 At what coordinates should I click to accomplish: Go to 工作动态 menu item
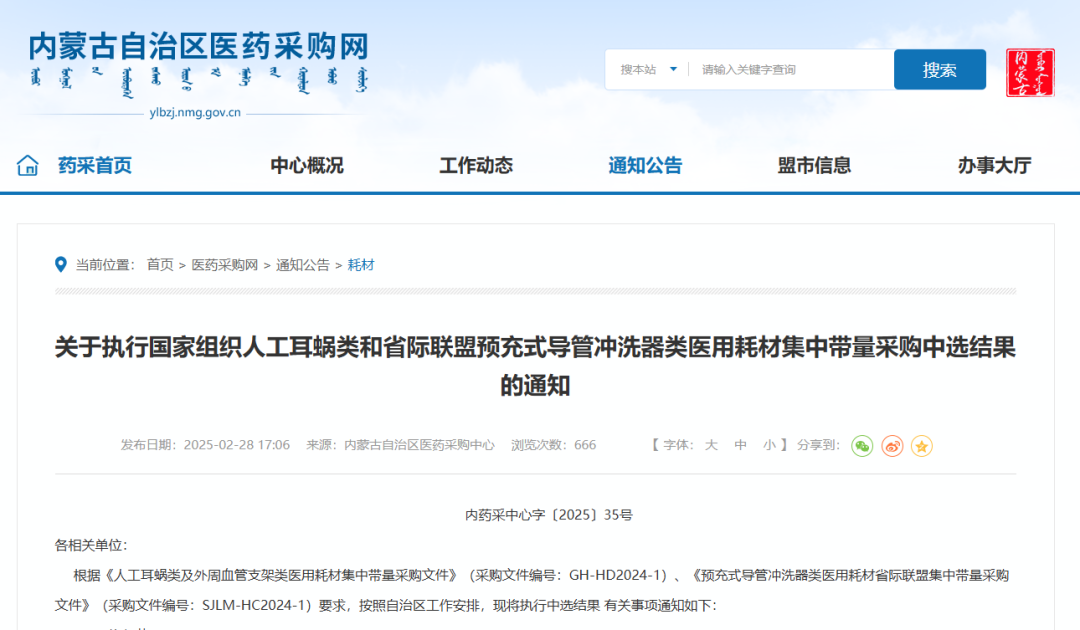pyautogui.click(x=476, y=166)
